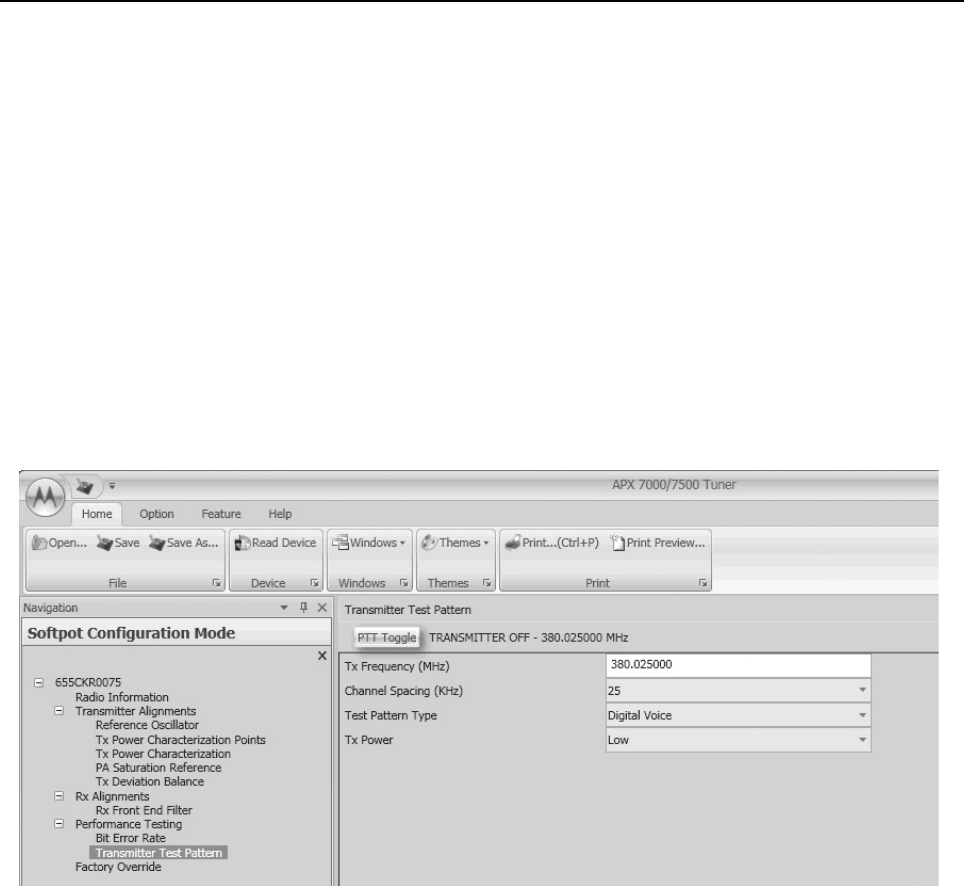Open Rx Front End Filter
964x886 pixels.
[x=144, y=810]
